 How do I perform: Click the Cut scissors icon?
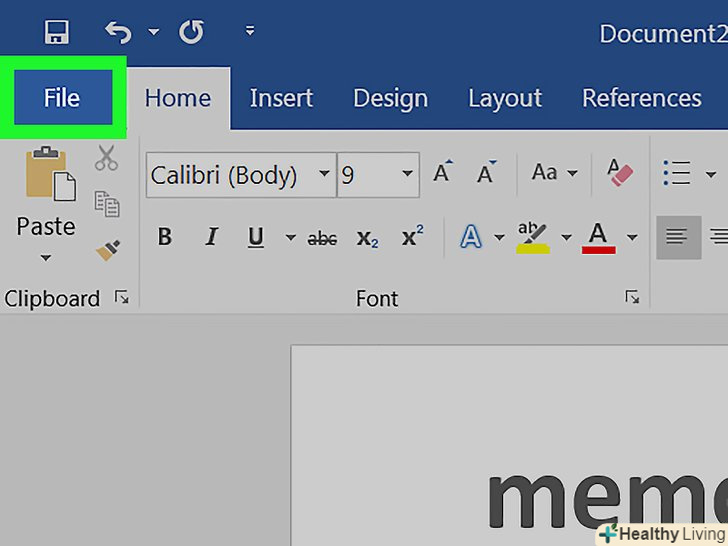point(106,158)
